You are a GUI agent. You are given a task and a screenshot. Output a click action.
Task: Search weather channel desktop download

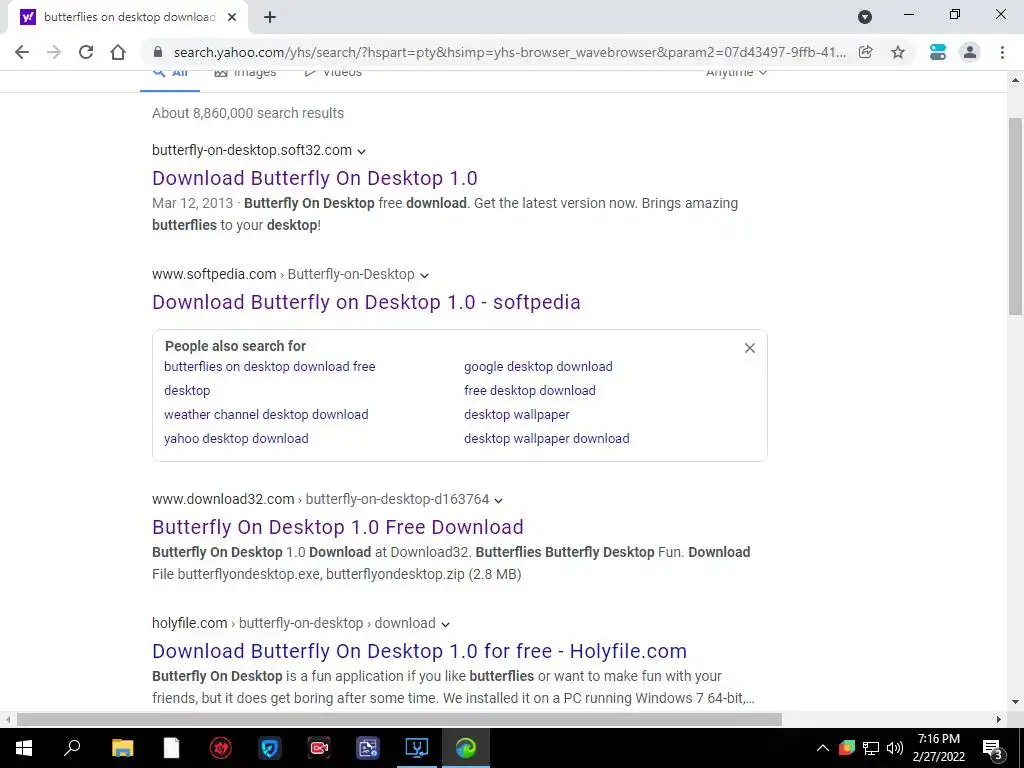pyautogui.click(x=266, y=415)
